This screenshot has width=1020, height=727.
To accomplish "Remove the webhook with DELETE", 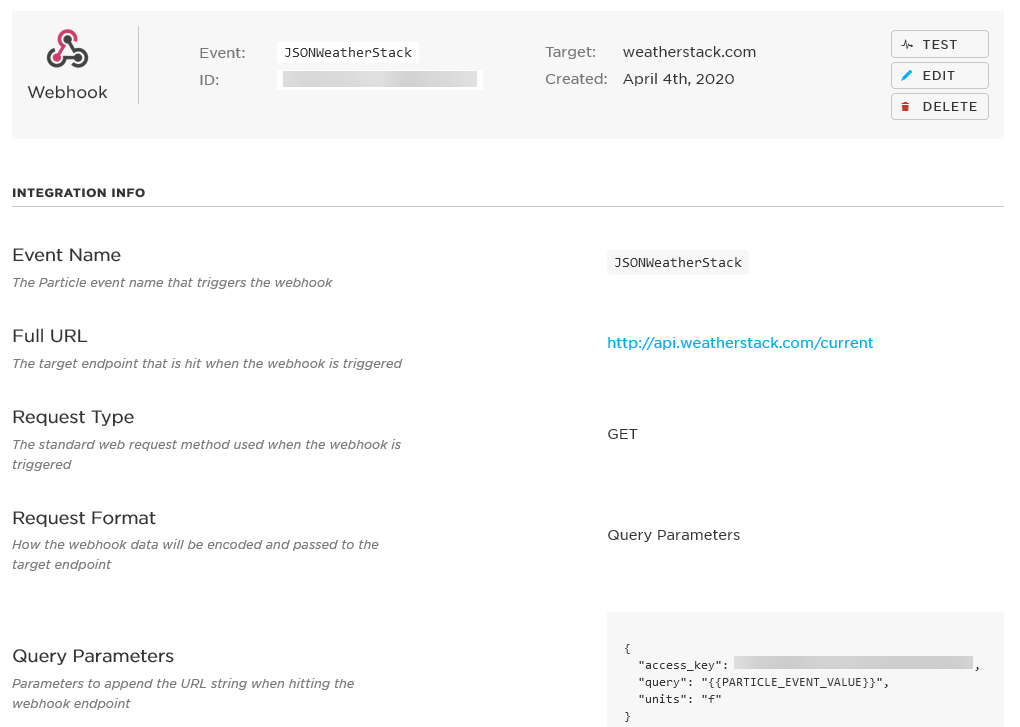I will pos(939,107).
